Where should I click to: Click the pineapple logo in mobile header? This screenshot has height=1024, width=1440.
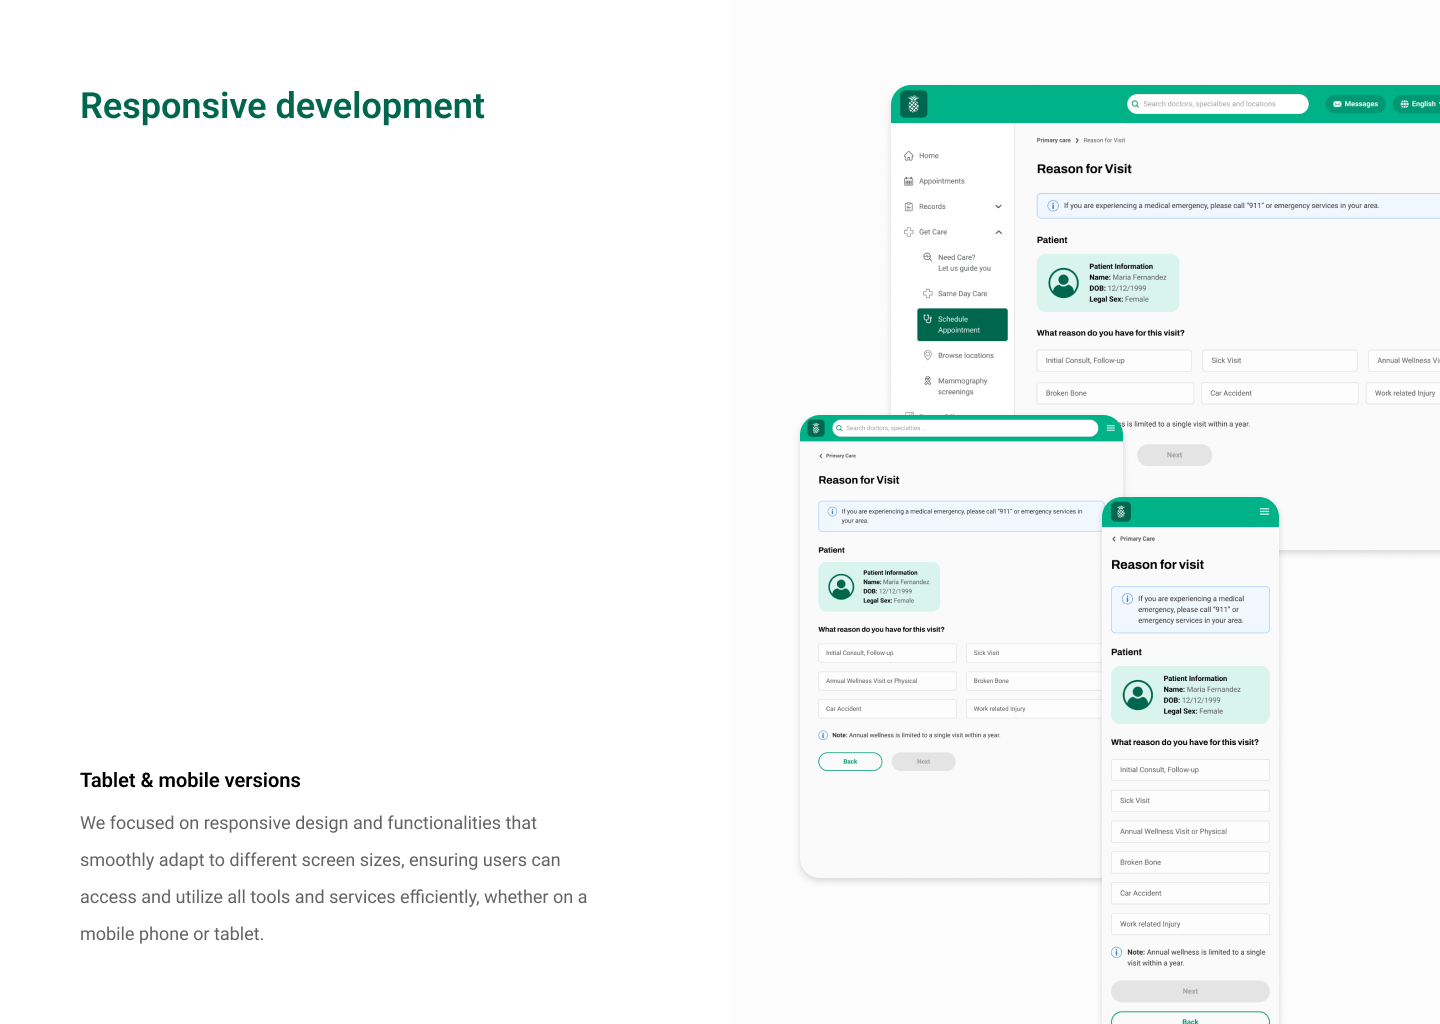pos(1121,512)
